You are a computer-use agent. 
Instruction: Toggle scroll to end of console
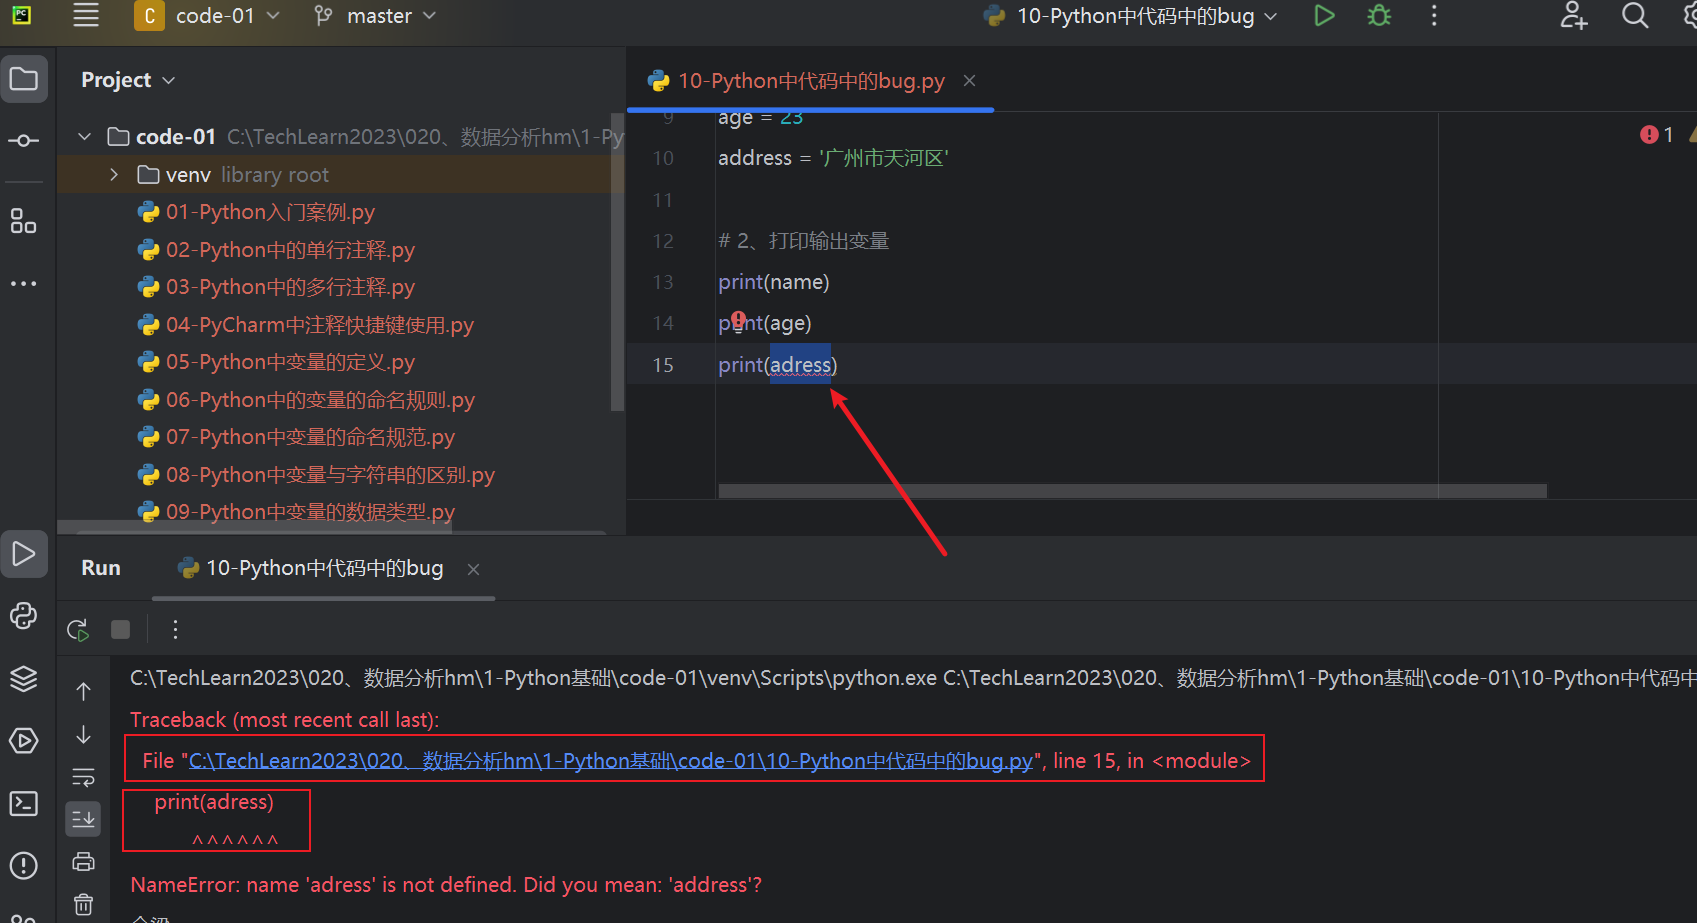pyautogui.click(x=84, y=819)
